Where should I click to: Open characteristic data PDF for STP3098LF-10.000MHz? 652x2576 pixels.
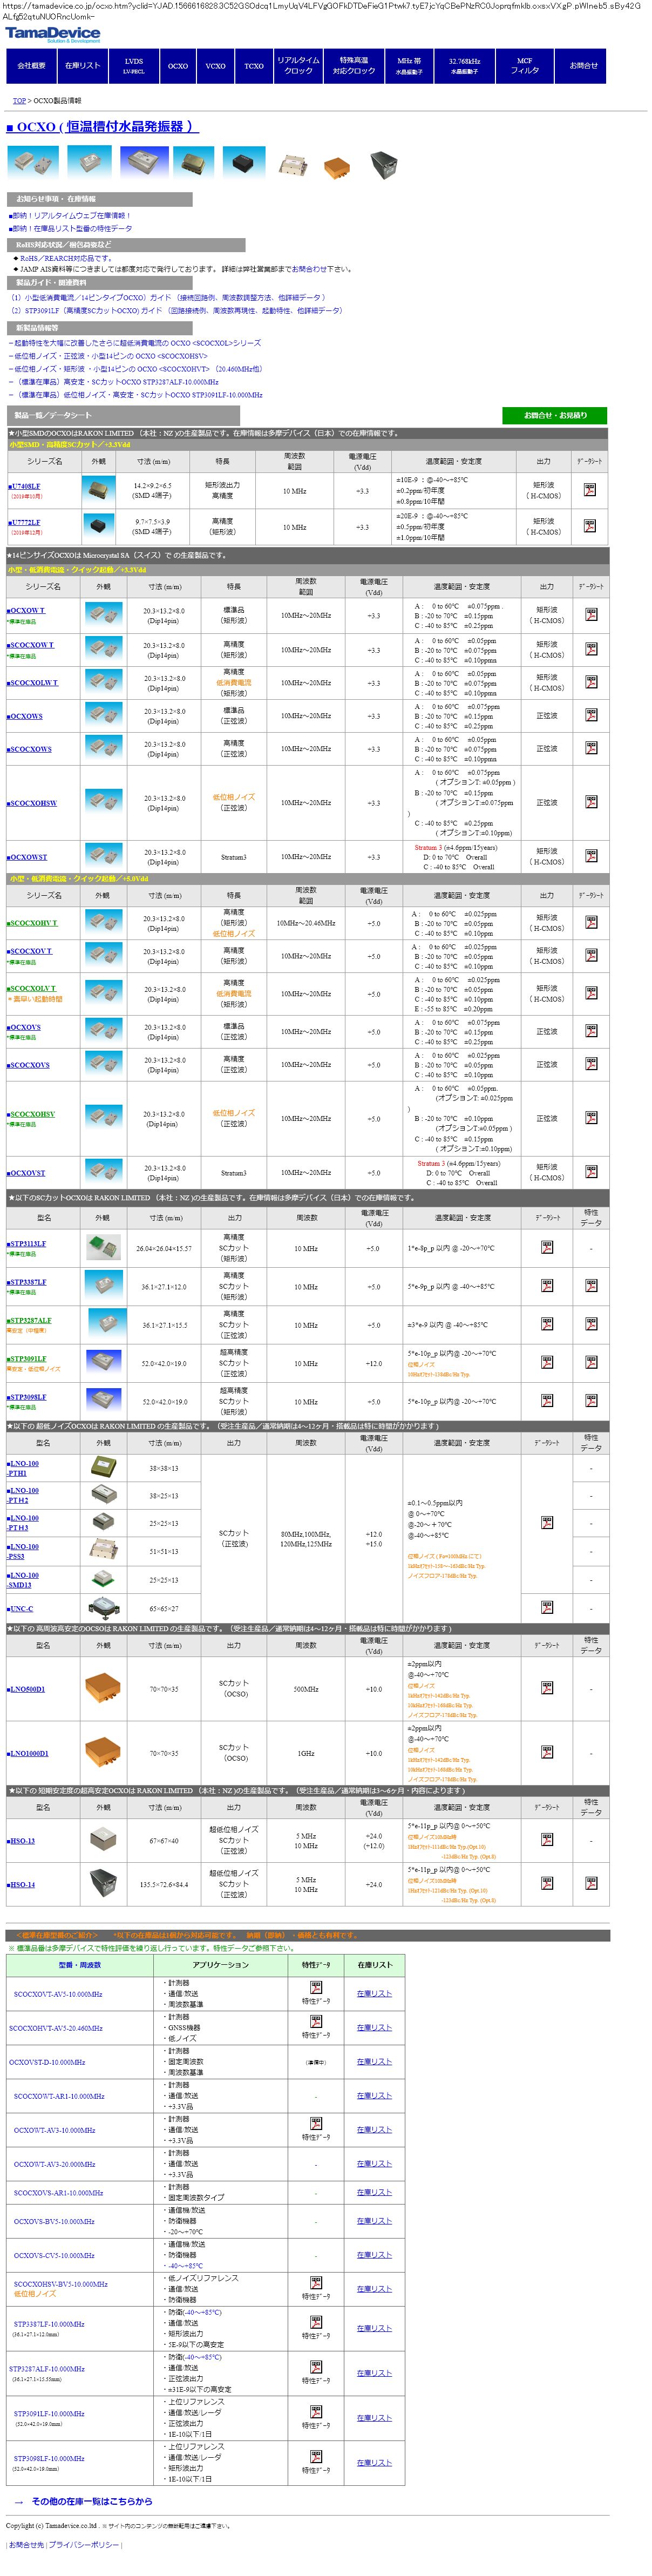tap(316, 2456)
